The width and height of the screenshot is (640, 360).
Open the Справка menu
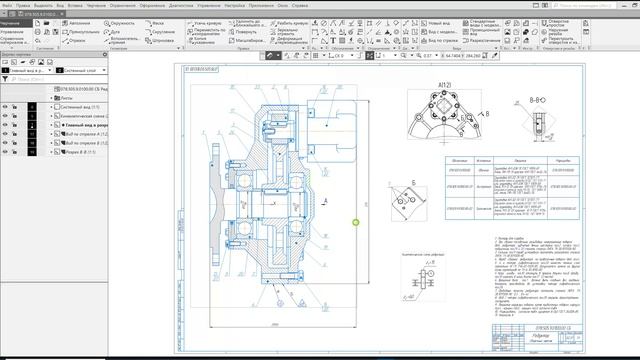300,6
